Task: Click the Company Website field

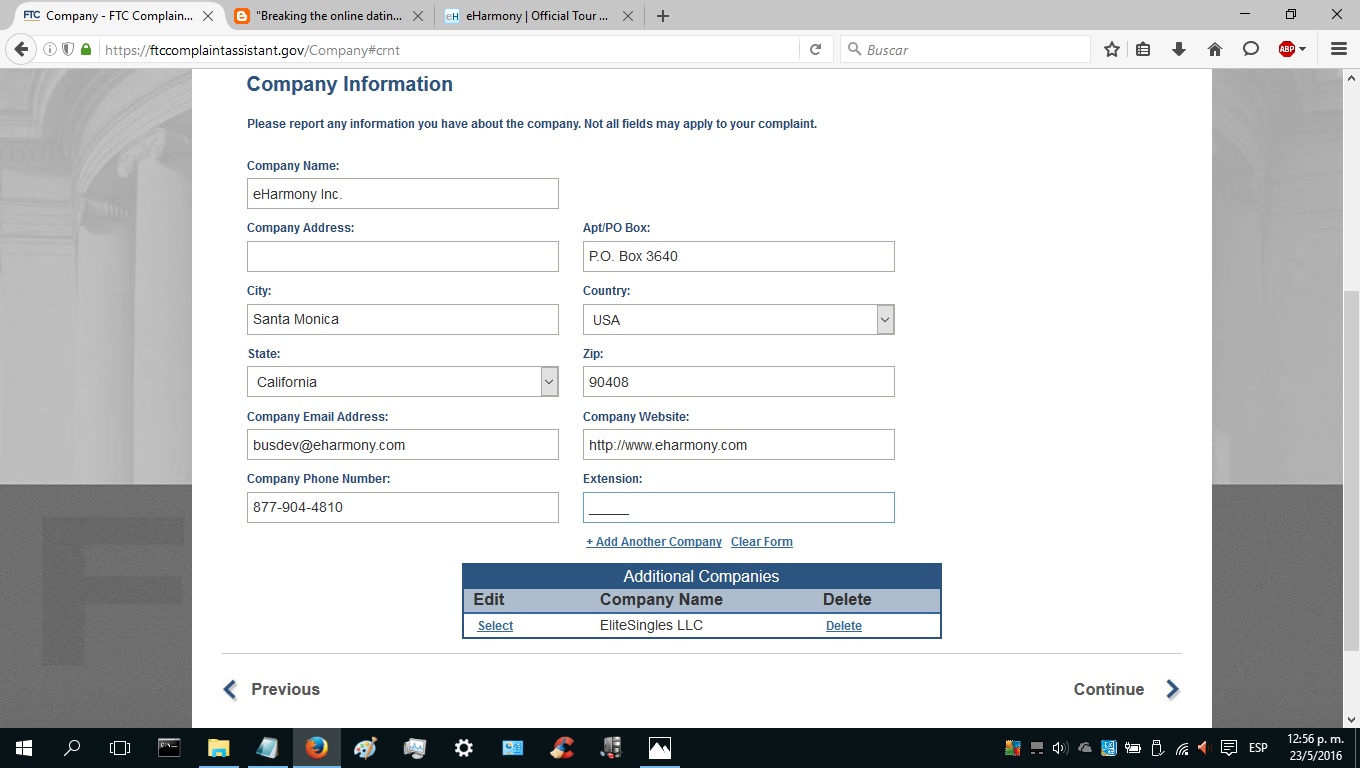Action: click(739, 444)
